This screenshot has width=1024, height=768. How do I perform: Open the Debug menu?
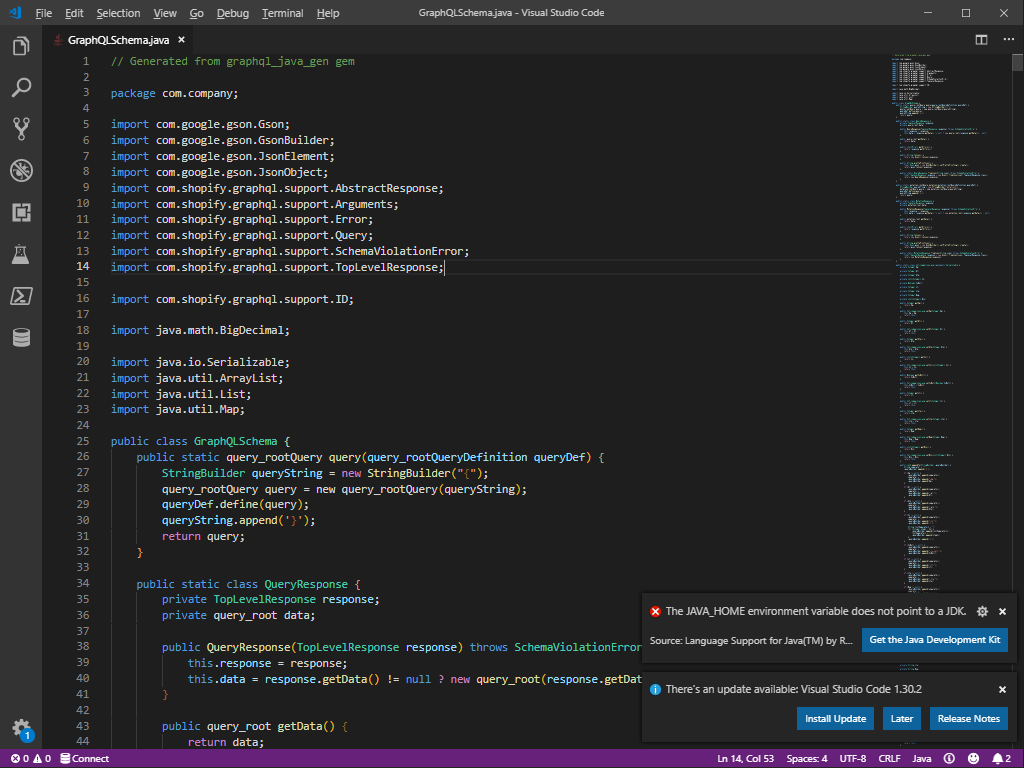click(232, 13)
